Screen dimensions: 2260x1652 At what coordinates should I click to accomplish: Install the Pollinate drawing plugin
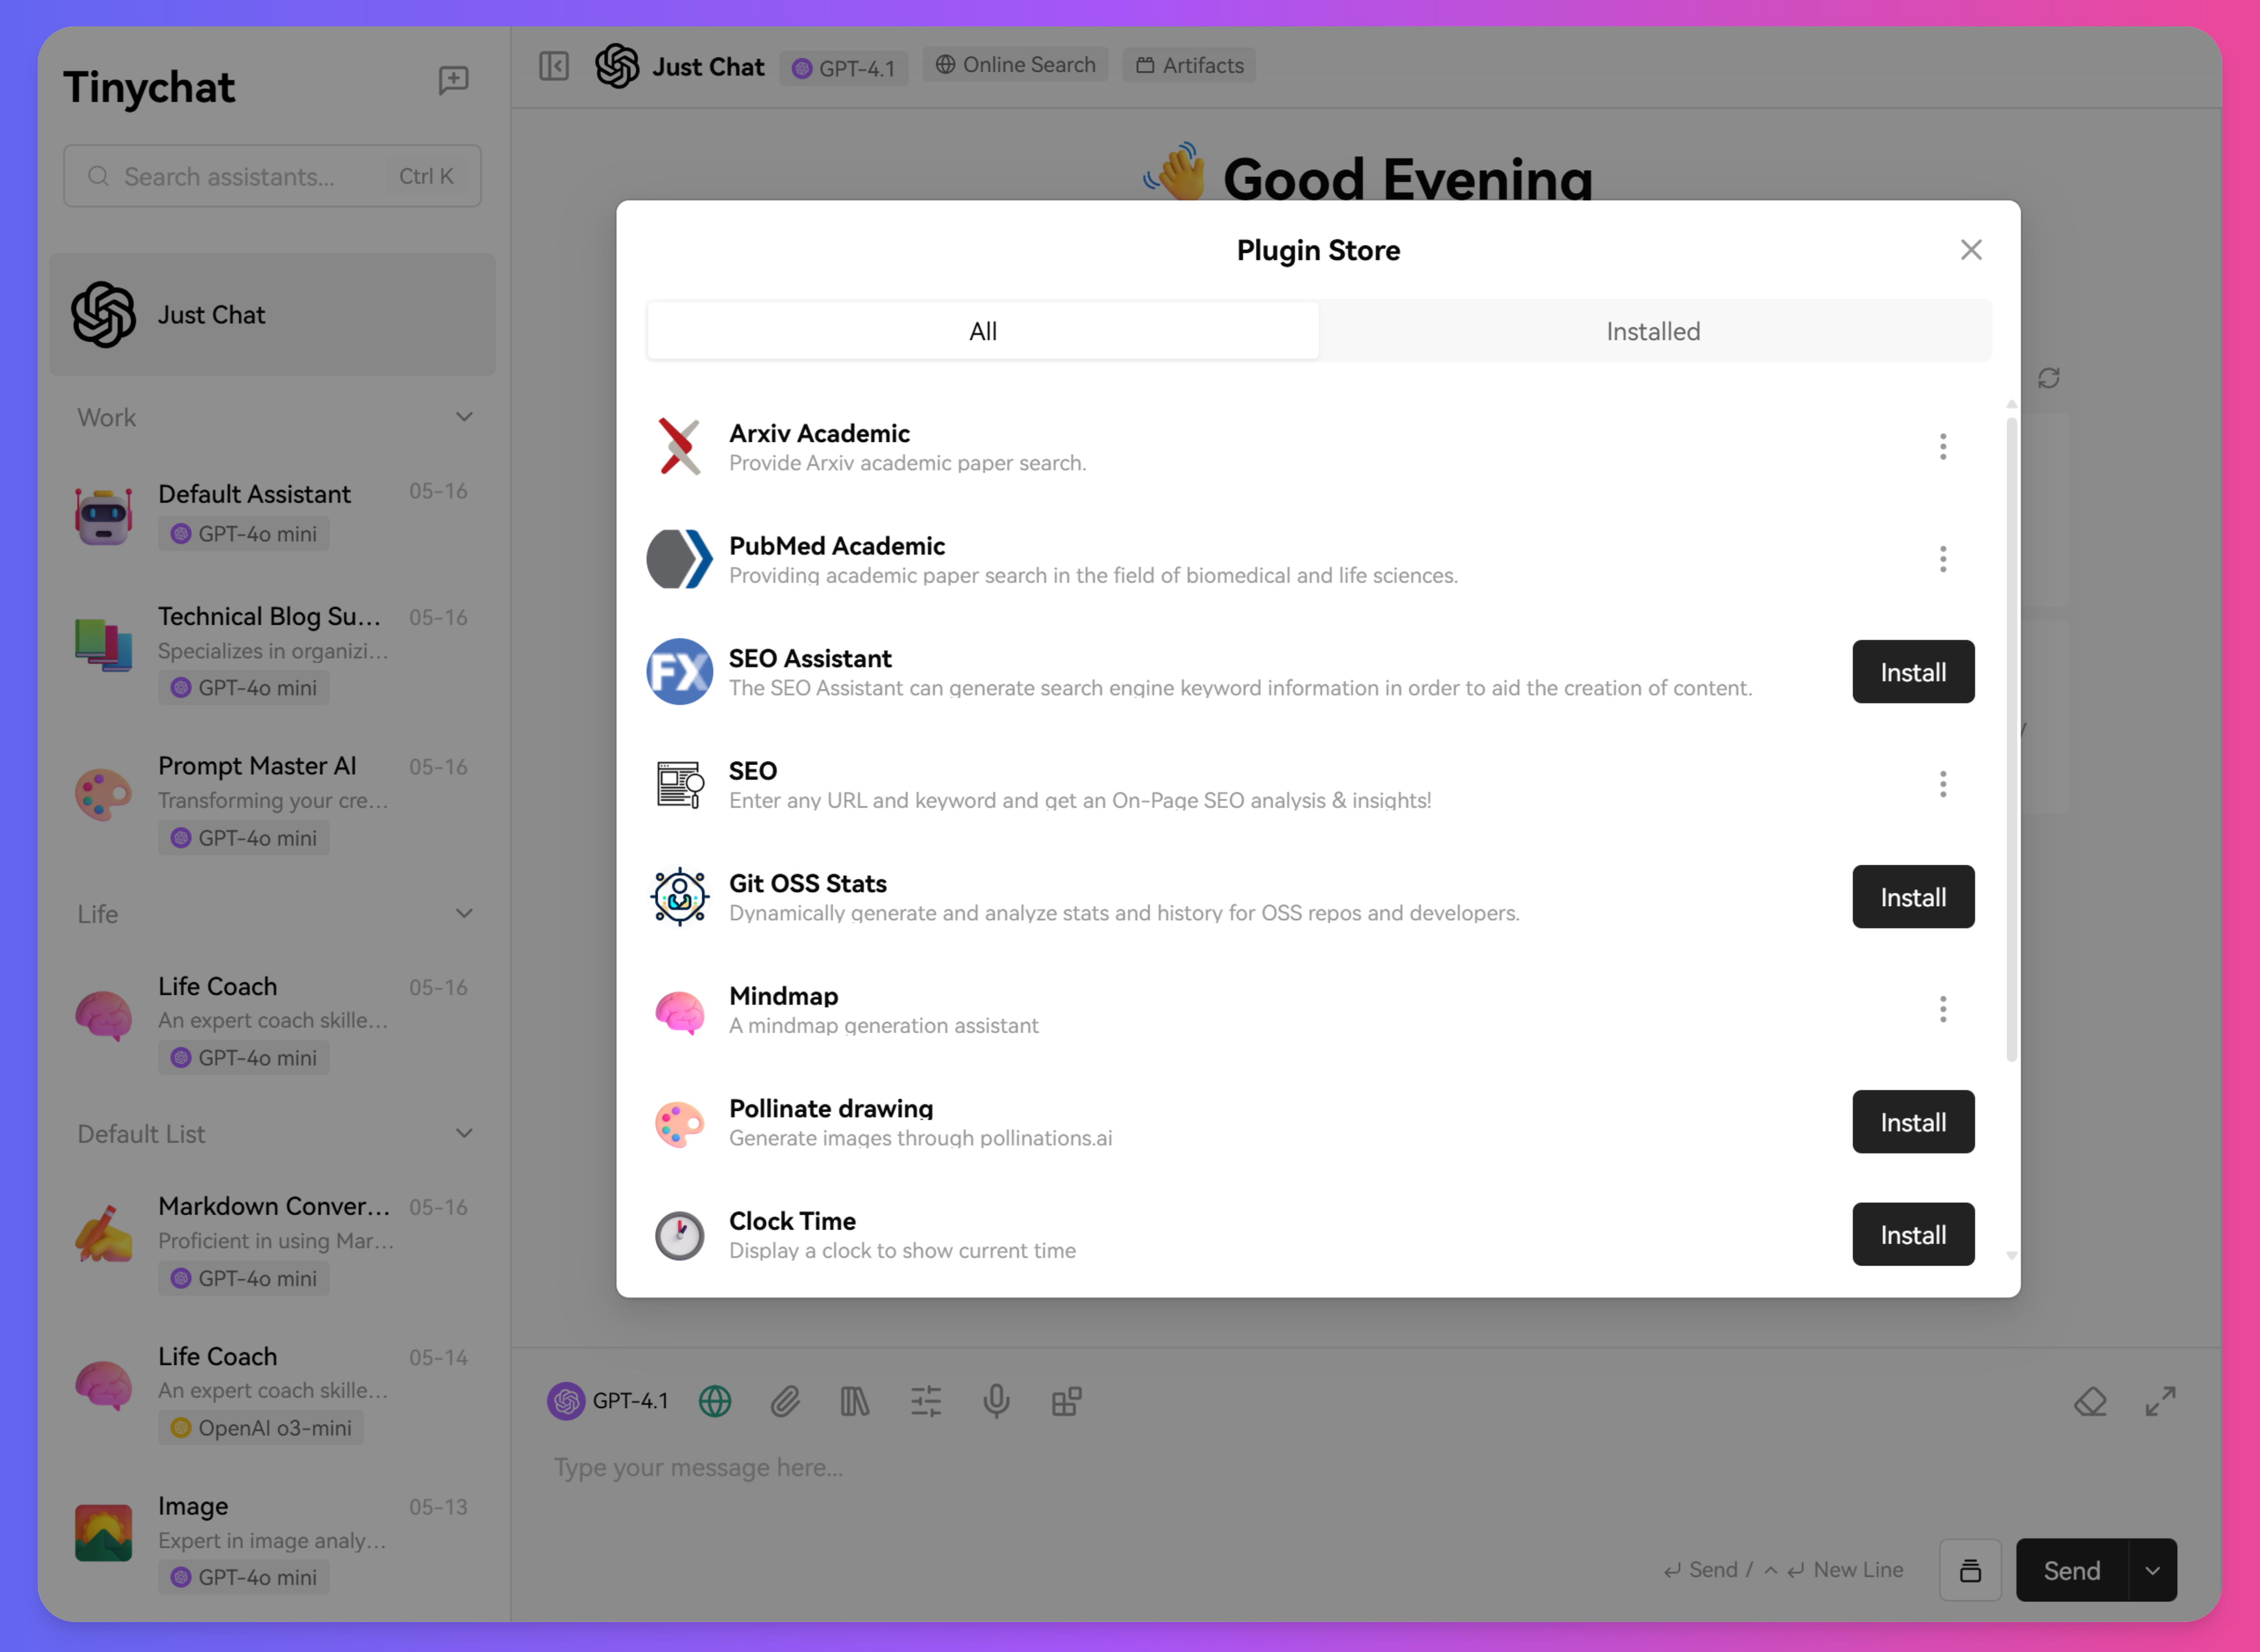[1913, 1122]
